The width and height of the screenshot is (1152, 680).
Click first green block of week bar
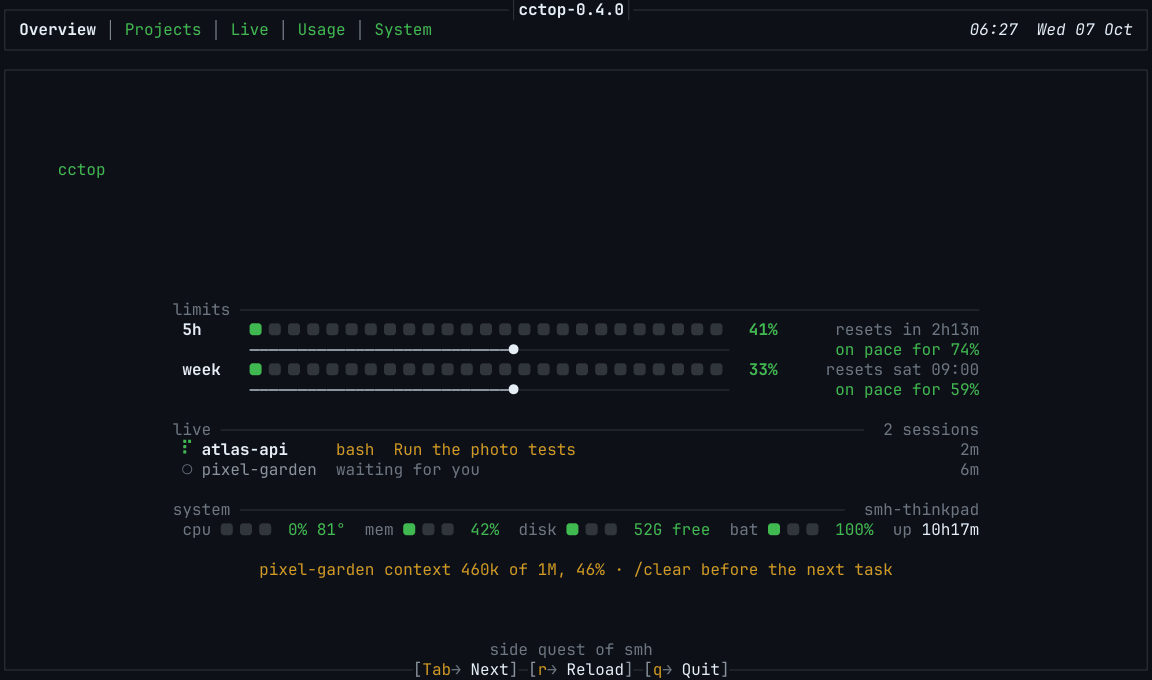tap(256, 369)
